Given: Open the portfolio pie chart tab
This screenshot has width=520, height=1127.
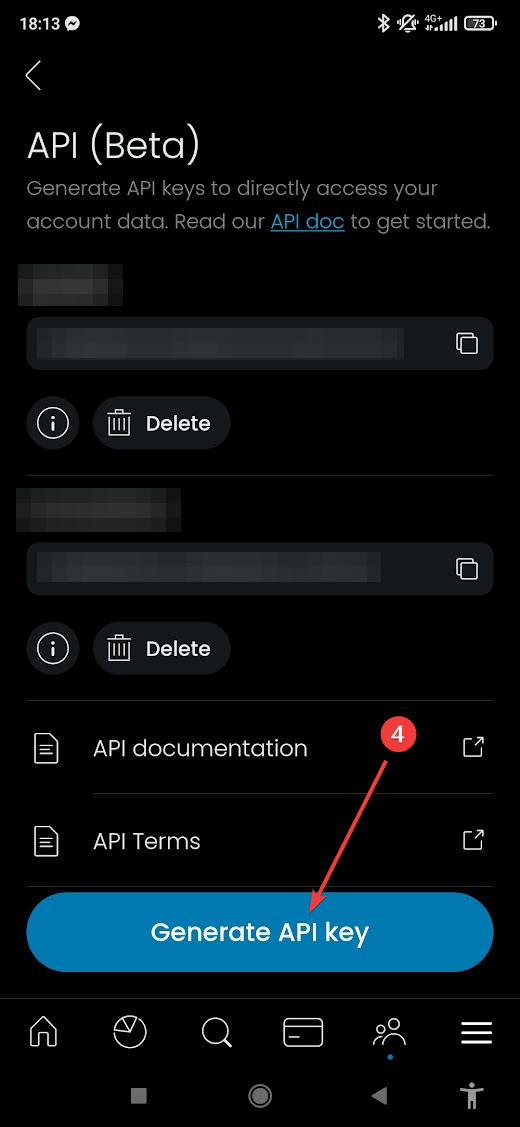Looking at the screenshot, I should [130, 1033].
